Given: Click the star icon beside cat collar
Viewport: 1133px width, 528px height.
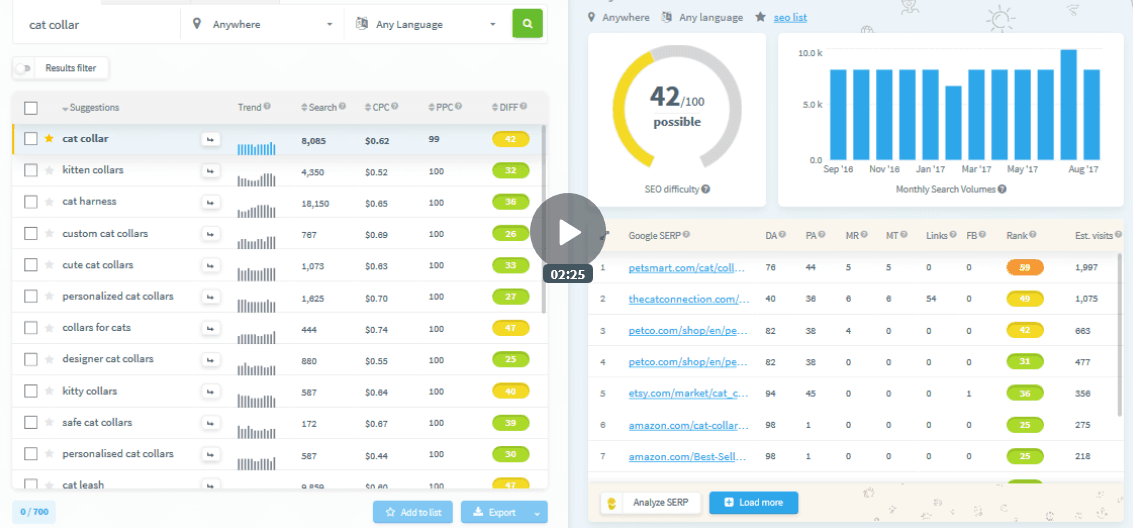Looking at the screenshot, I should point(49,139).
